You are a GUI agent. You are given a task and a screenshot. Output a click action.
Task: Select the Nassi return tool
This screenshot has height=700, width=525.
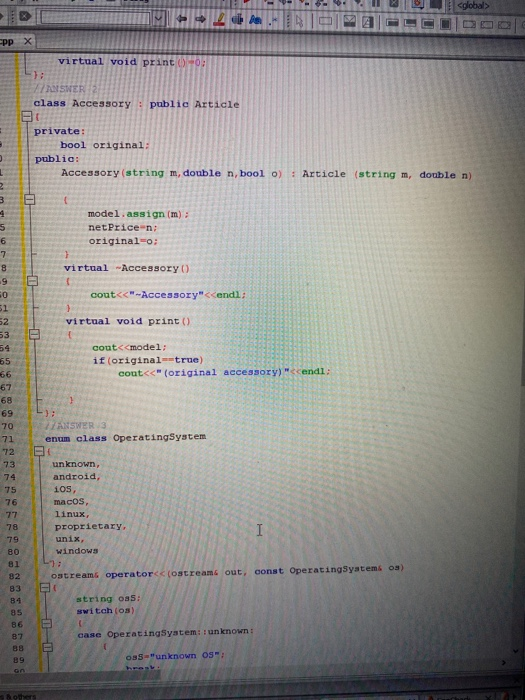(x=505, y=25)
